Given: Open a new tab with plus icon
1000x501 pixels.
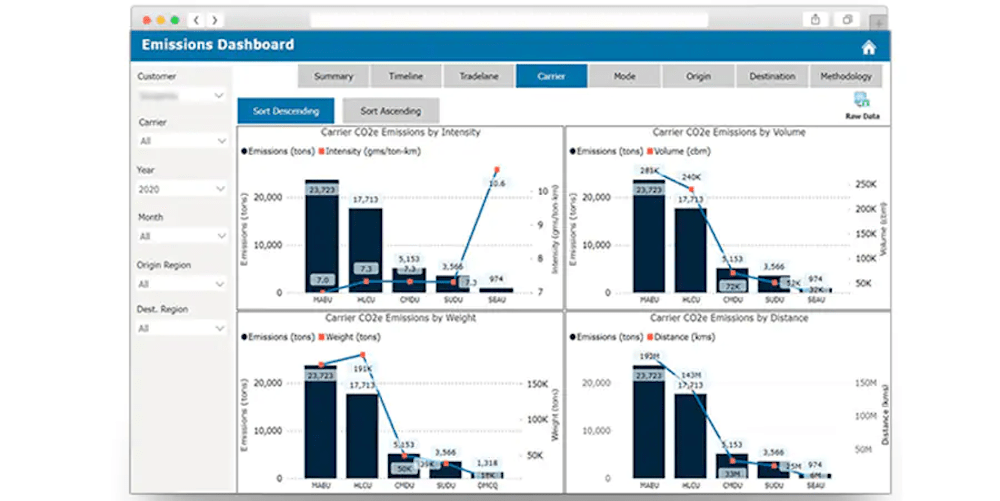Looking at the screenshot, I should [877, 20].
